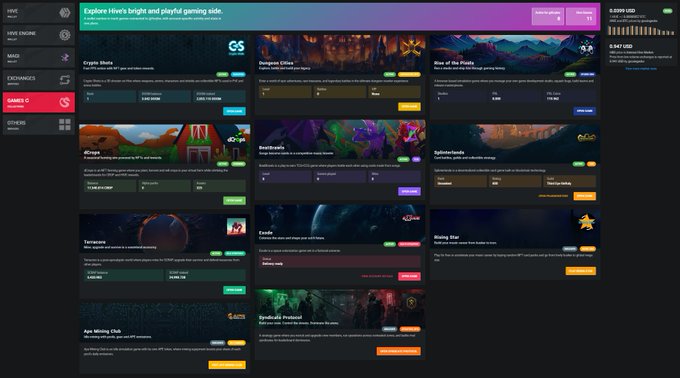The width and height of the screenshot is (680, 378).
Task: Click the green Active badge on Crypto Shots
Action: coord(222,74)
